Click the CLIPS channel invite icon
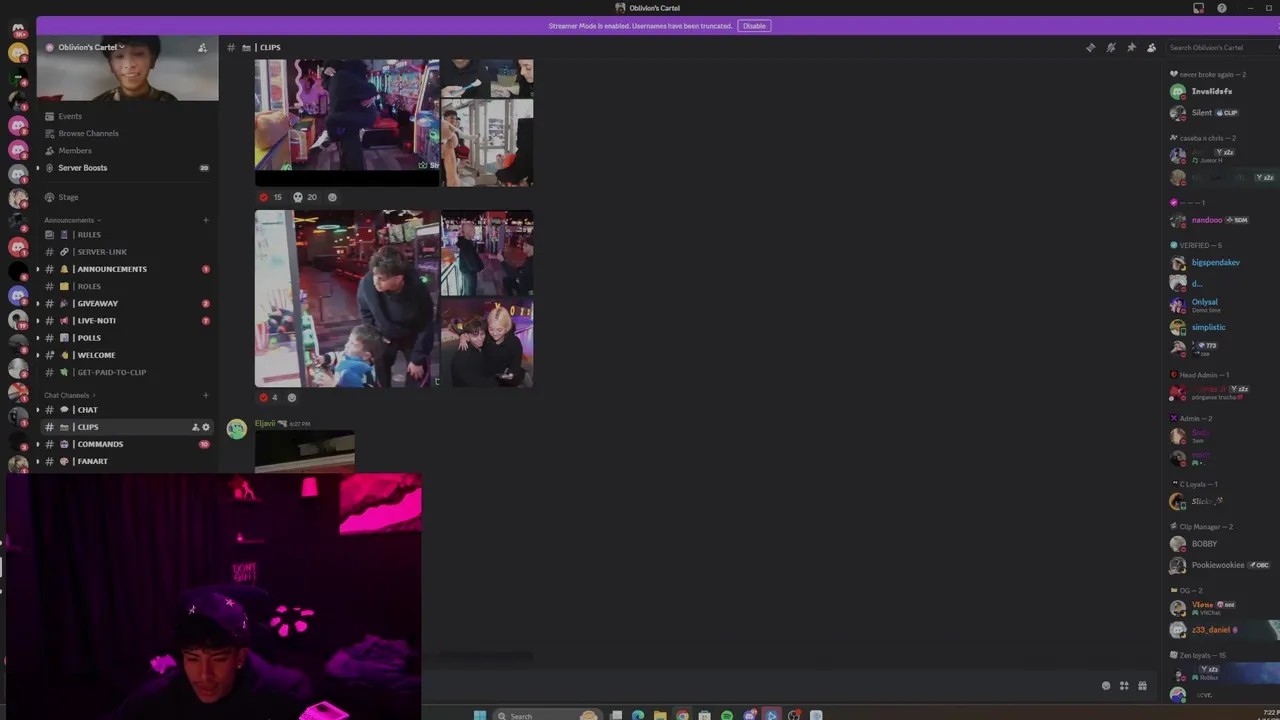 (196, 427)
